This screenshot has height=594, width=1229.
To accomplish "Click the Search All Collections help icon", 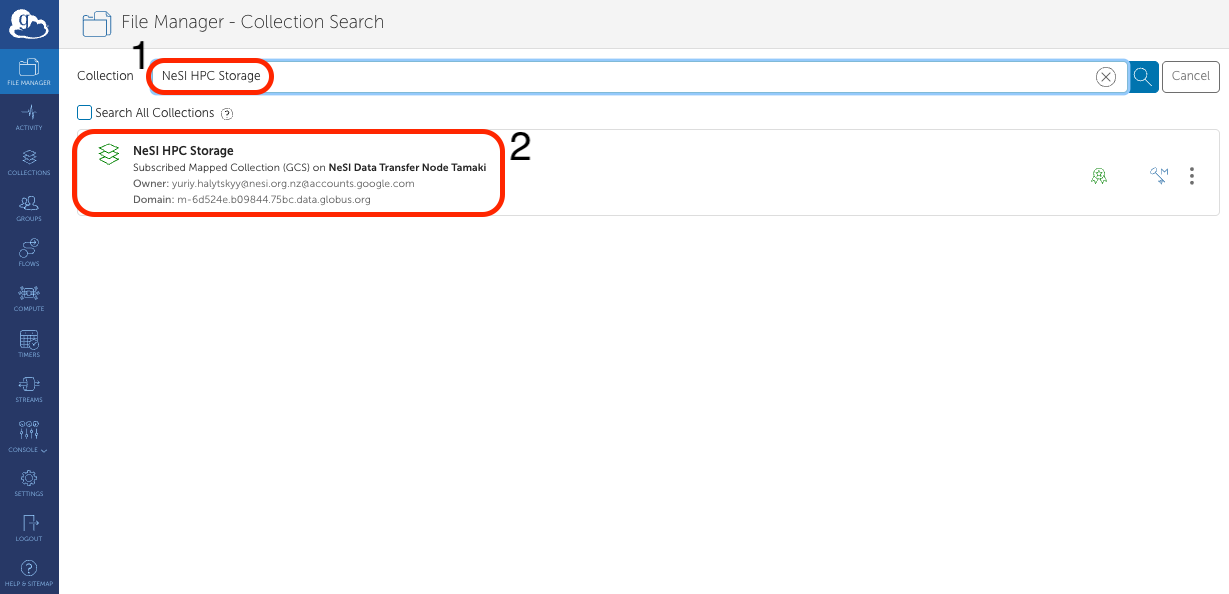I will pos(227,114).
